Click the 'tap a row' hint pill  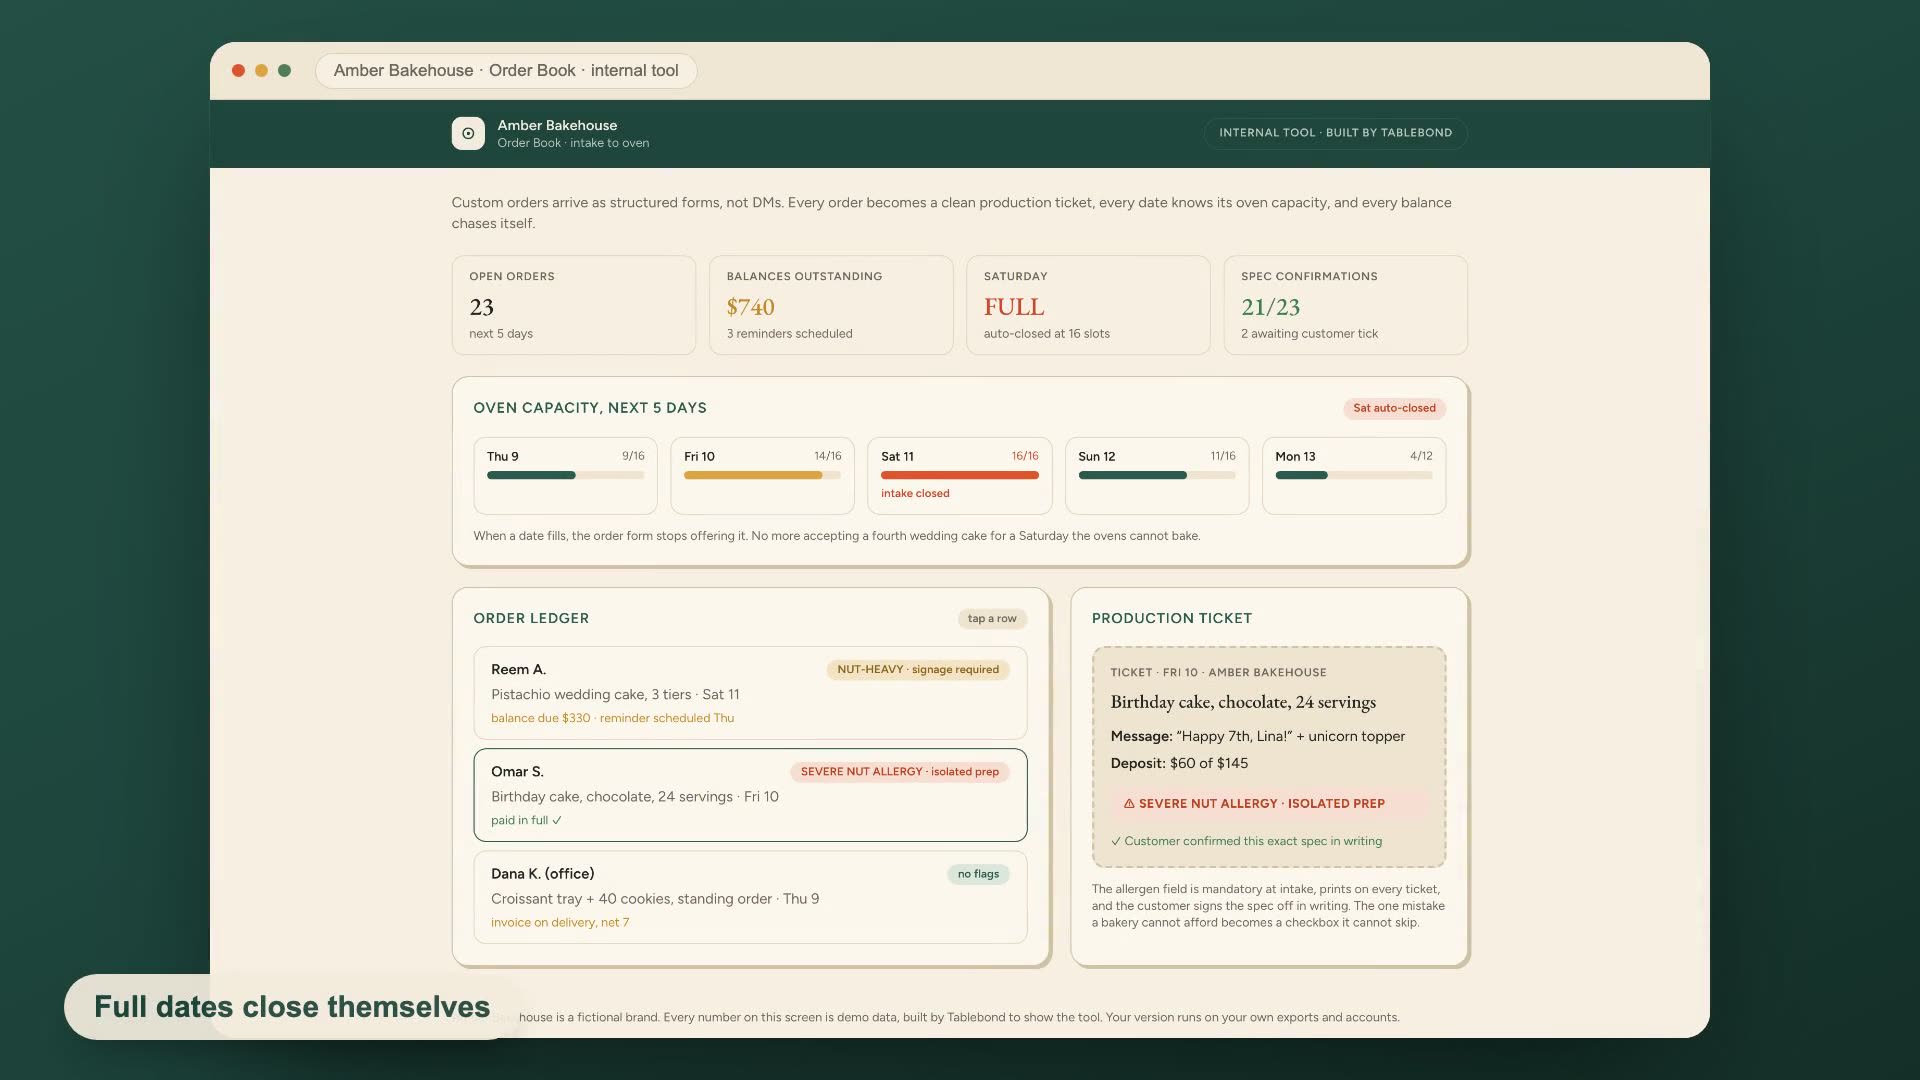(992, 619)
